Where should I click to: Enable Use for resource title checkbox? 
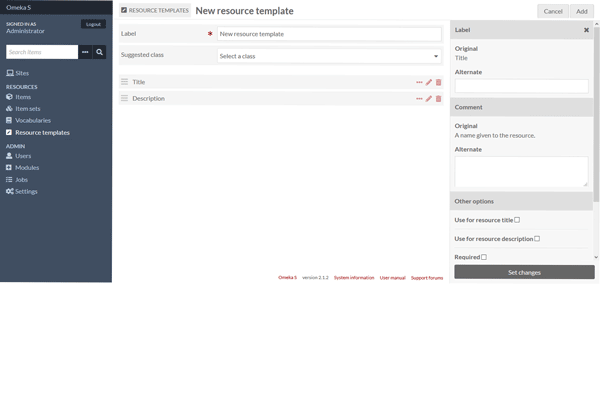pos(517,220)
